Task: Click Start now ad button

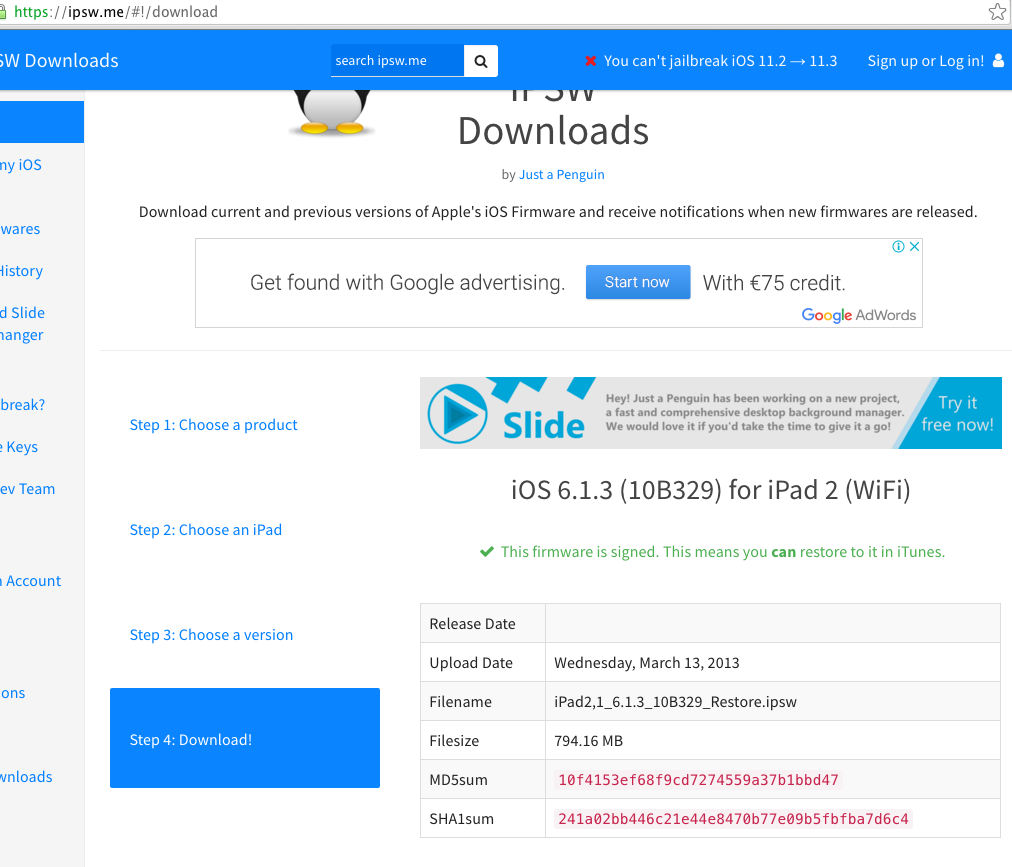Action: (x=638, y=282)
